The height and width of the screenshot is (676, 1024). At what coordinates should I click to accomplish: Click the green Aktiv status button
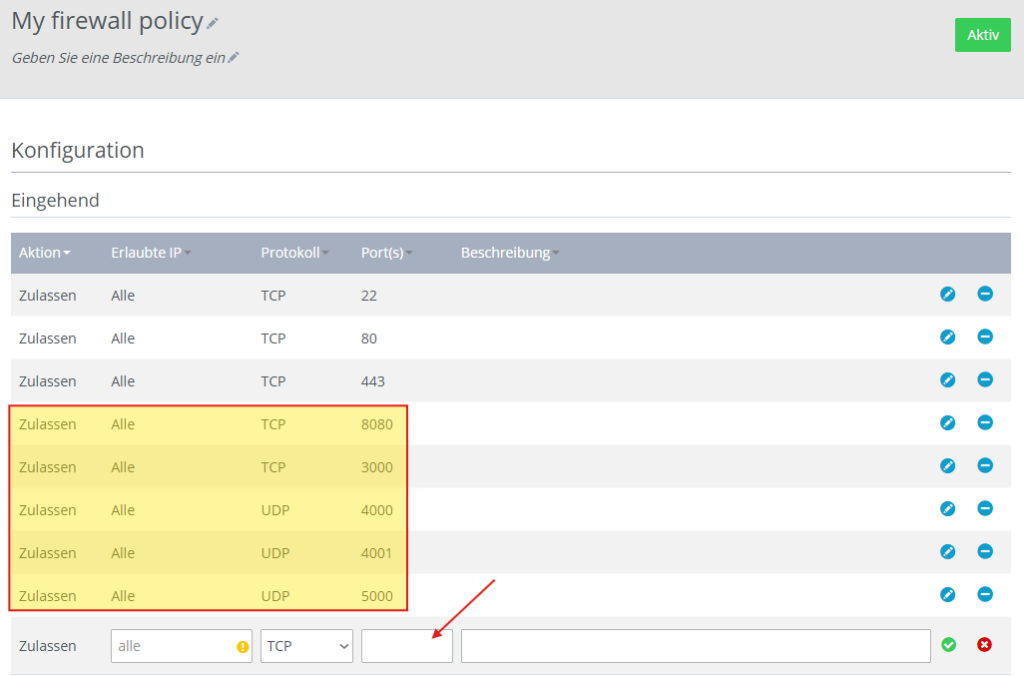click(x=982, y=35)
